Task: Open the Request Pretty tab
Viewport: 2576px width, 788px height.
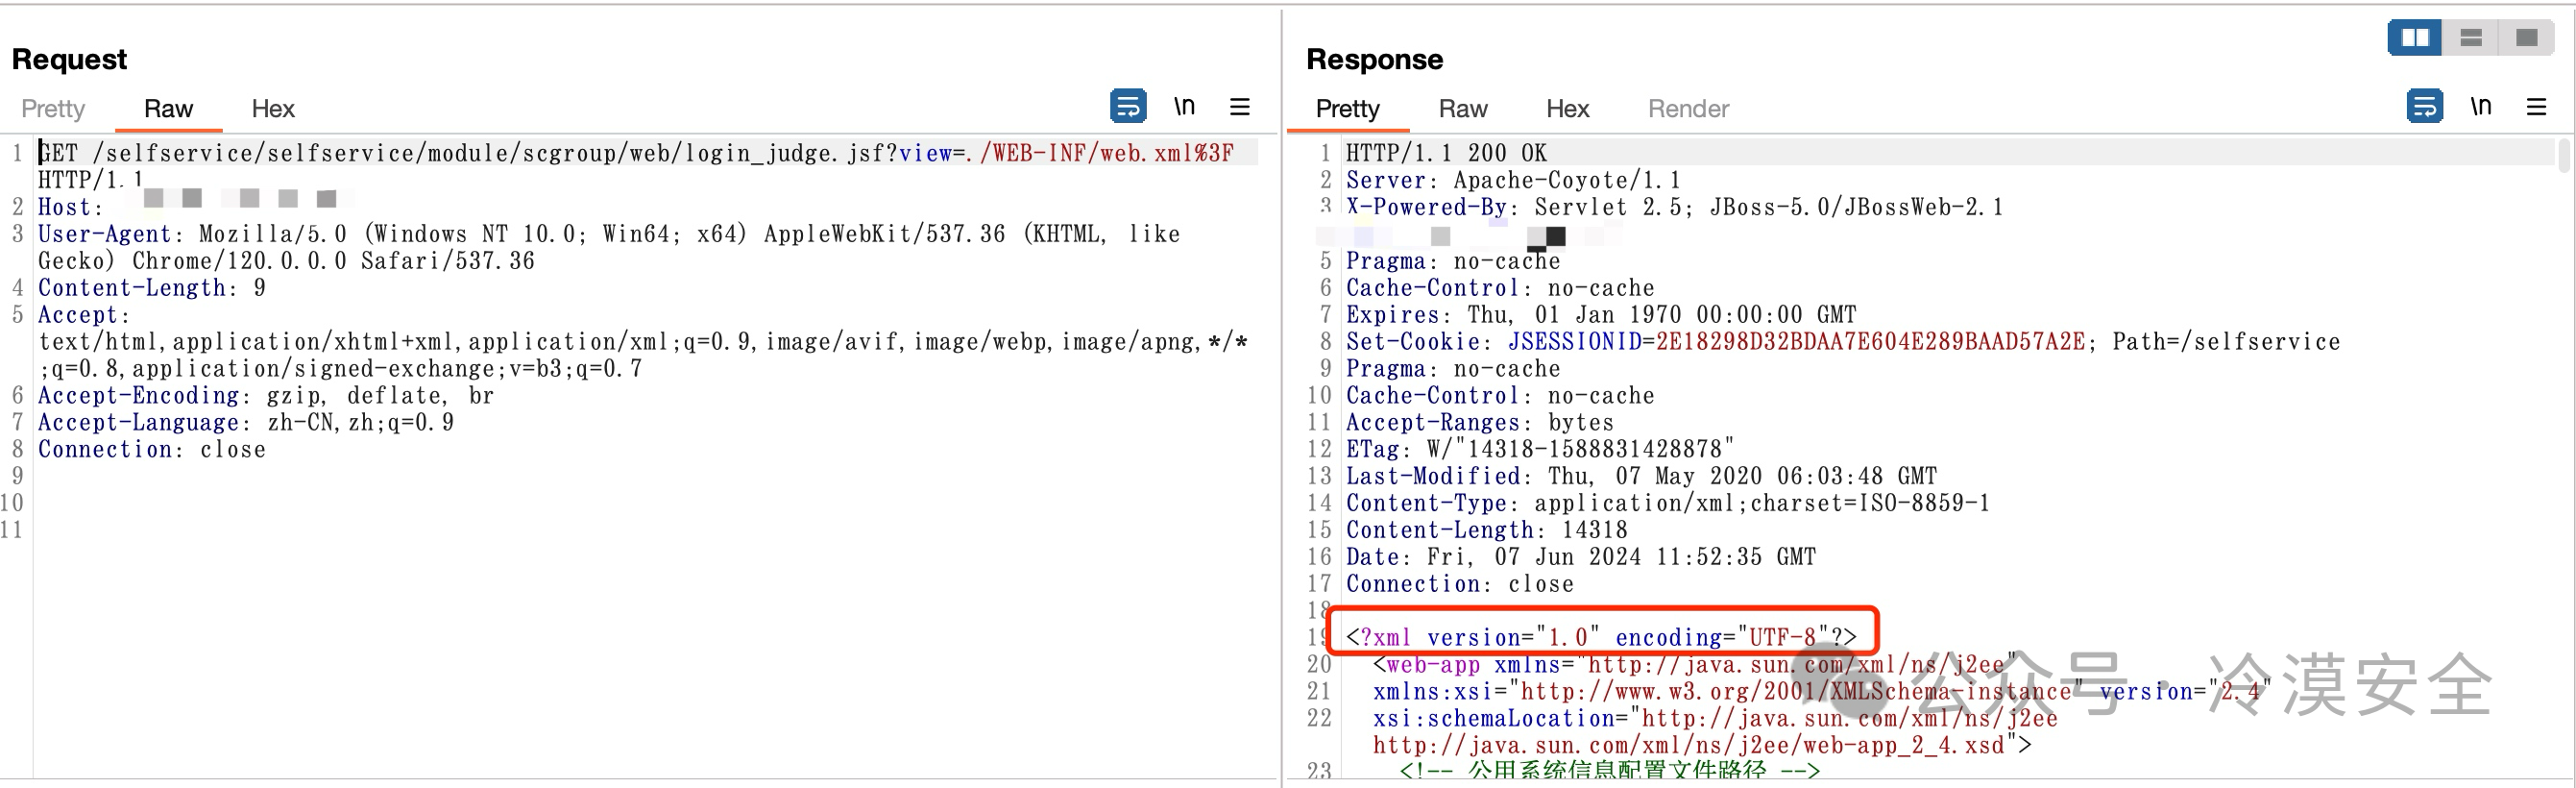Action: pos(53,109)
